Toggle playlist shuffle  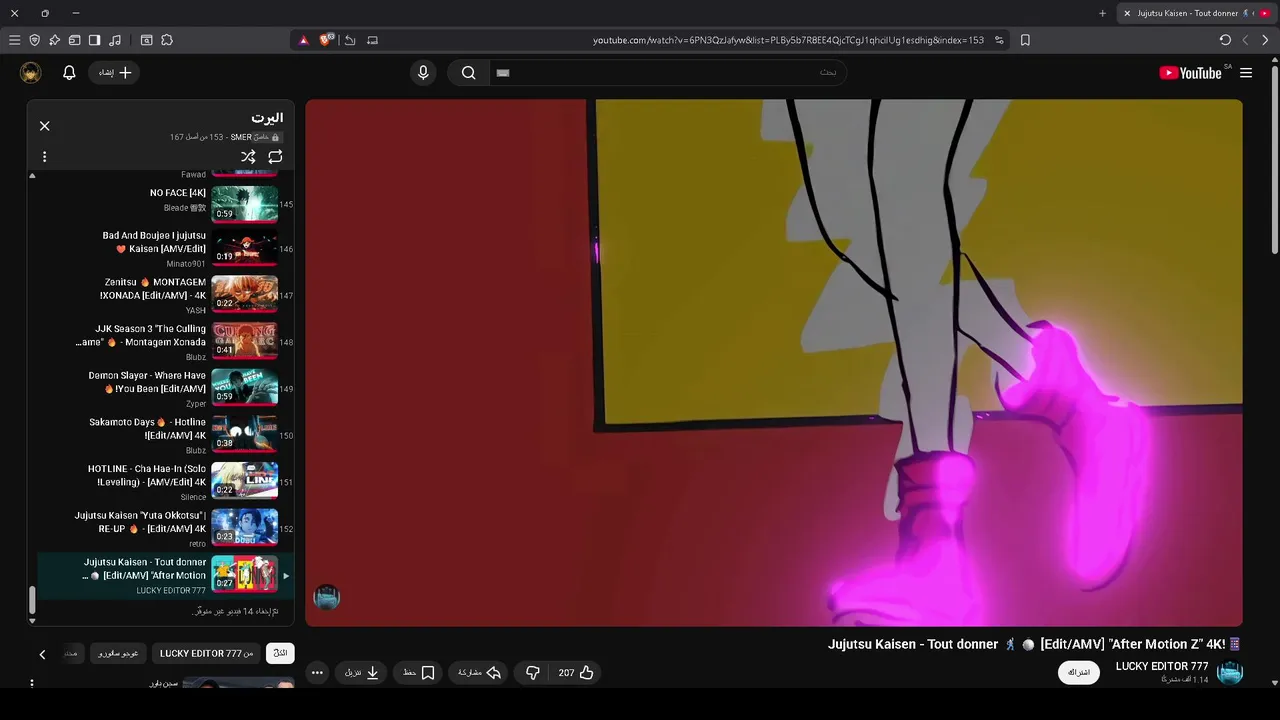(248, 157)
